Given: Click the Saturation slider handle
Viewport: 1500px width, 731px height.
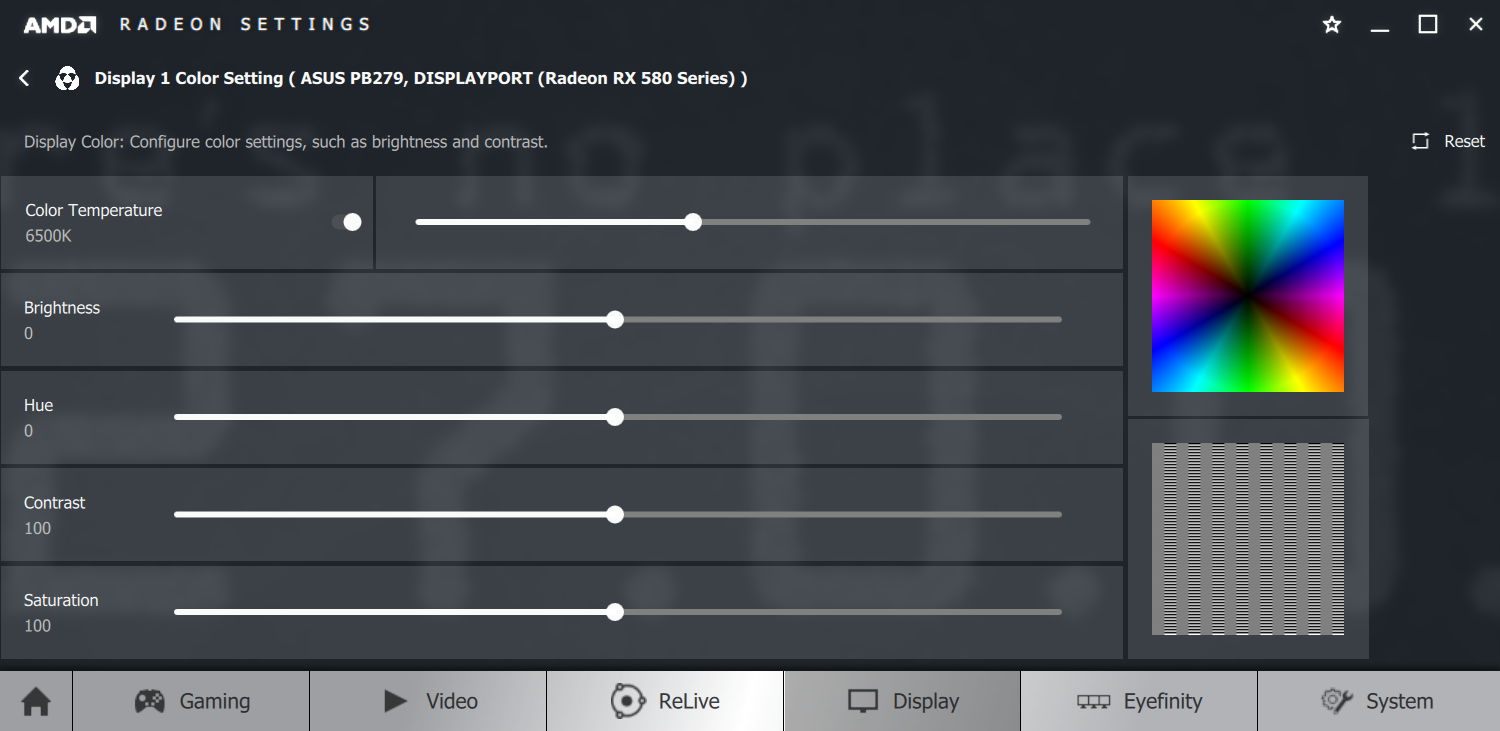Looking at the screenshot, I should point(615,612).
